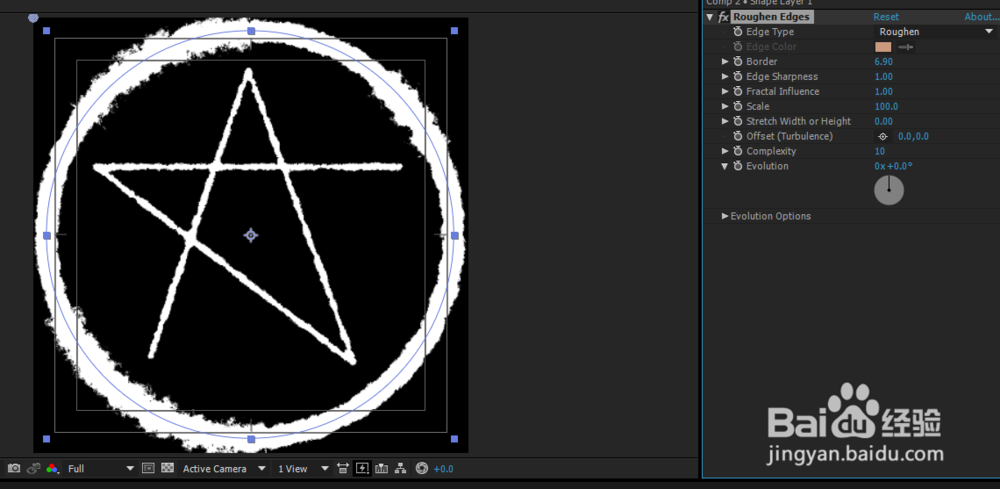Expand the Complexity property
This screenshot has height=489, width=1000.
724,151
